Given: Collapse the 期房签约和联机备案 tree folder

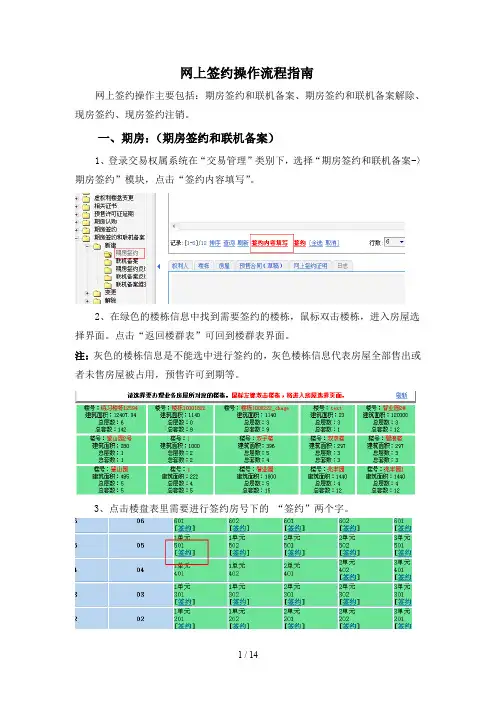Looking at the screenshot, I should [77, 238].
